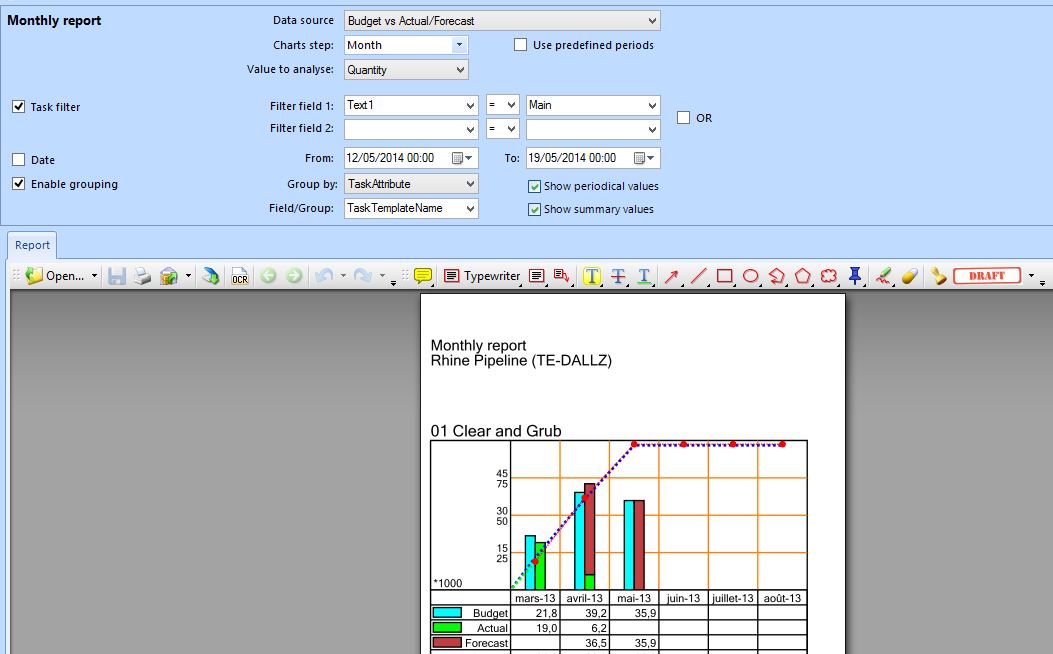Click the Budget value 39,2 cell

click(x=585, y=614)
